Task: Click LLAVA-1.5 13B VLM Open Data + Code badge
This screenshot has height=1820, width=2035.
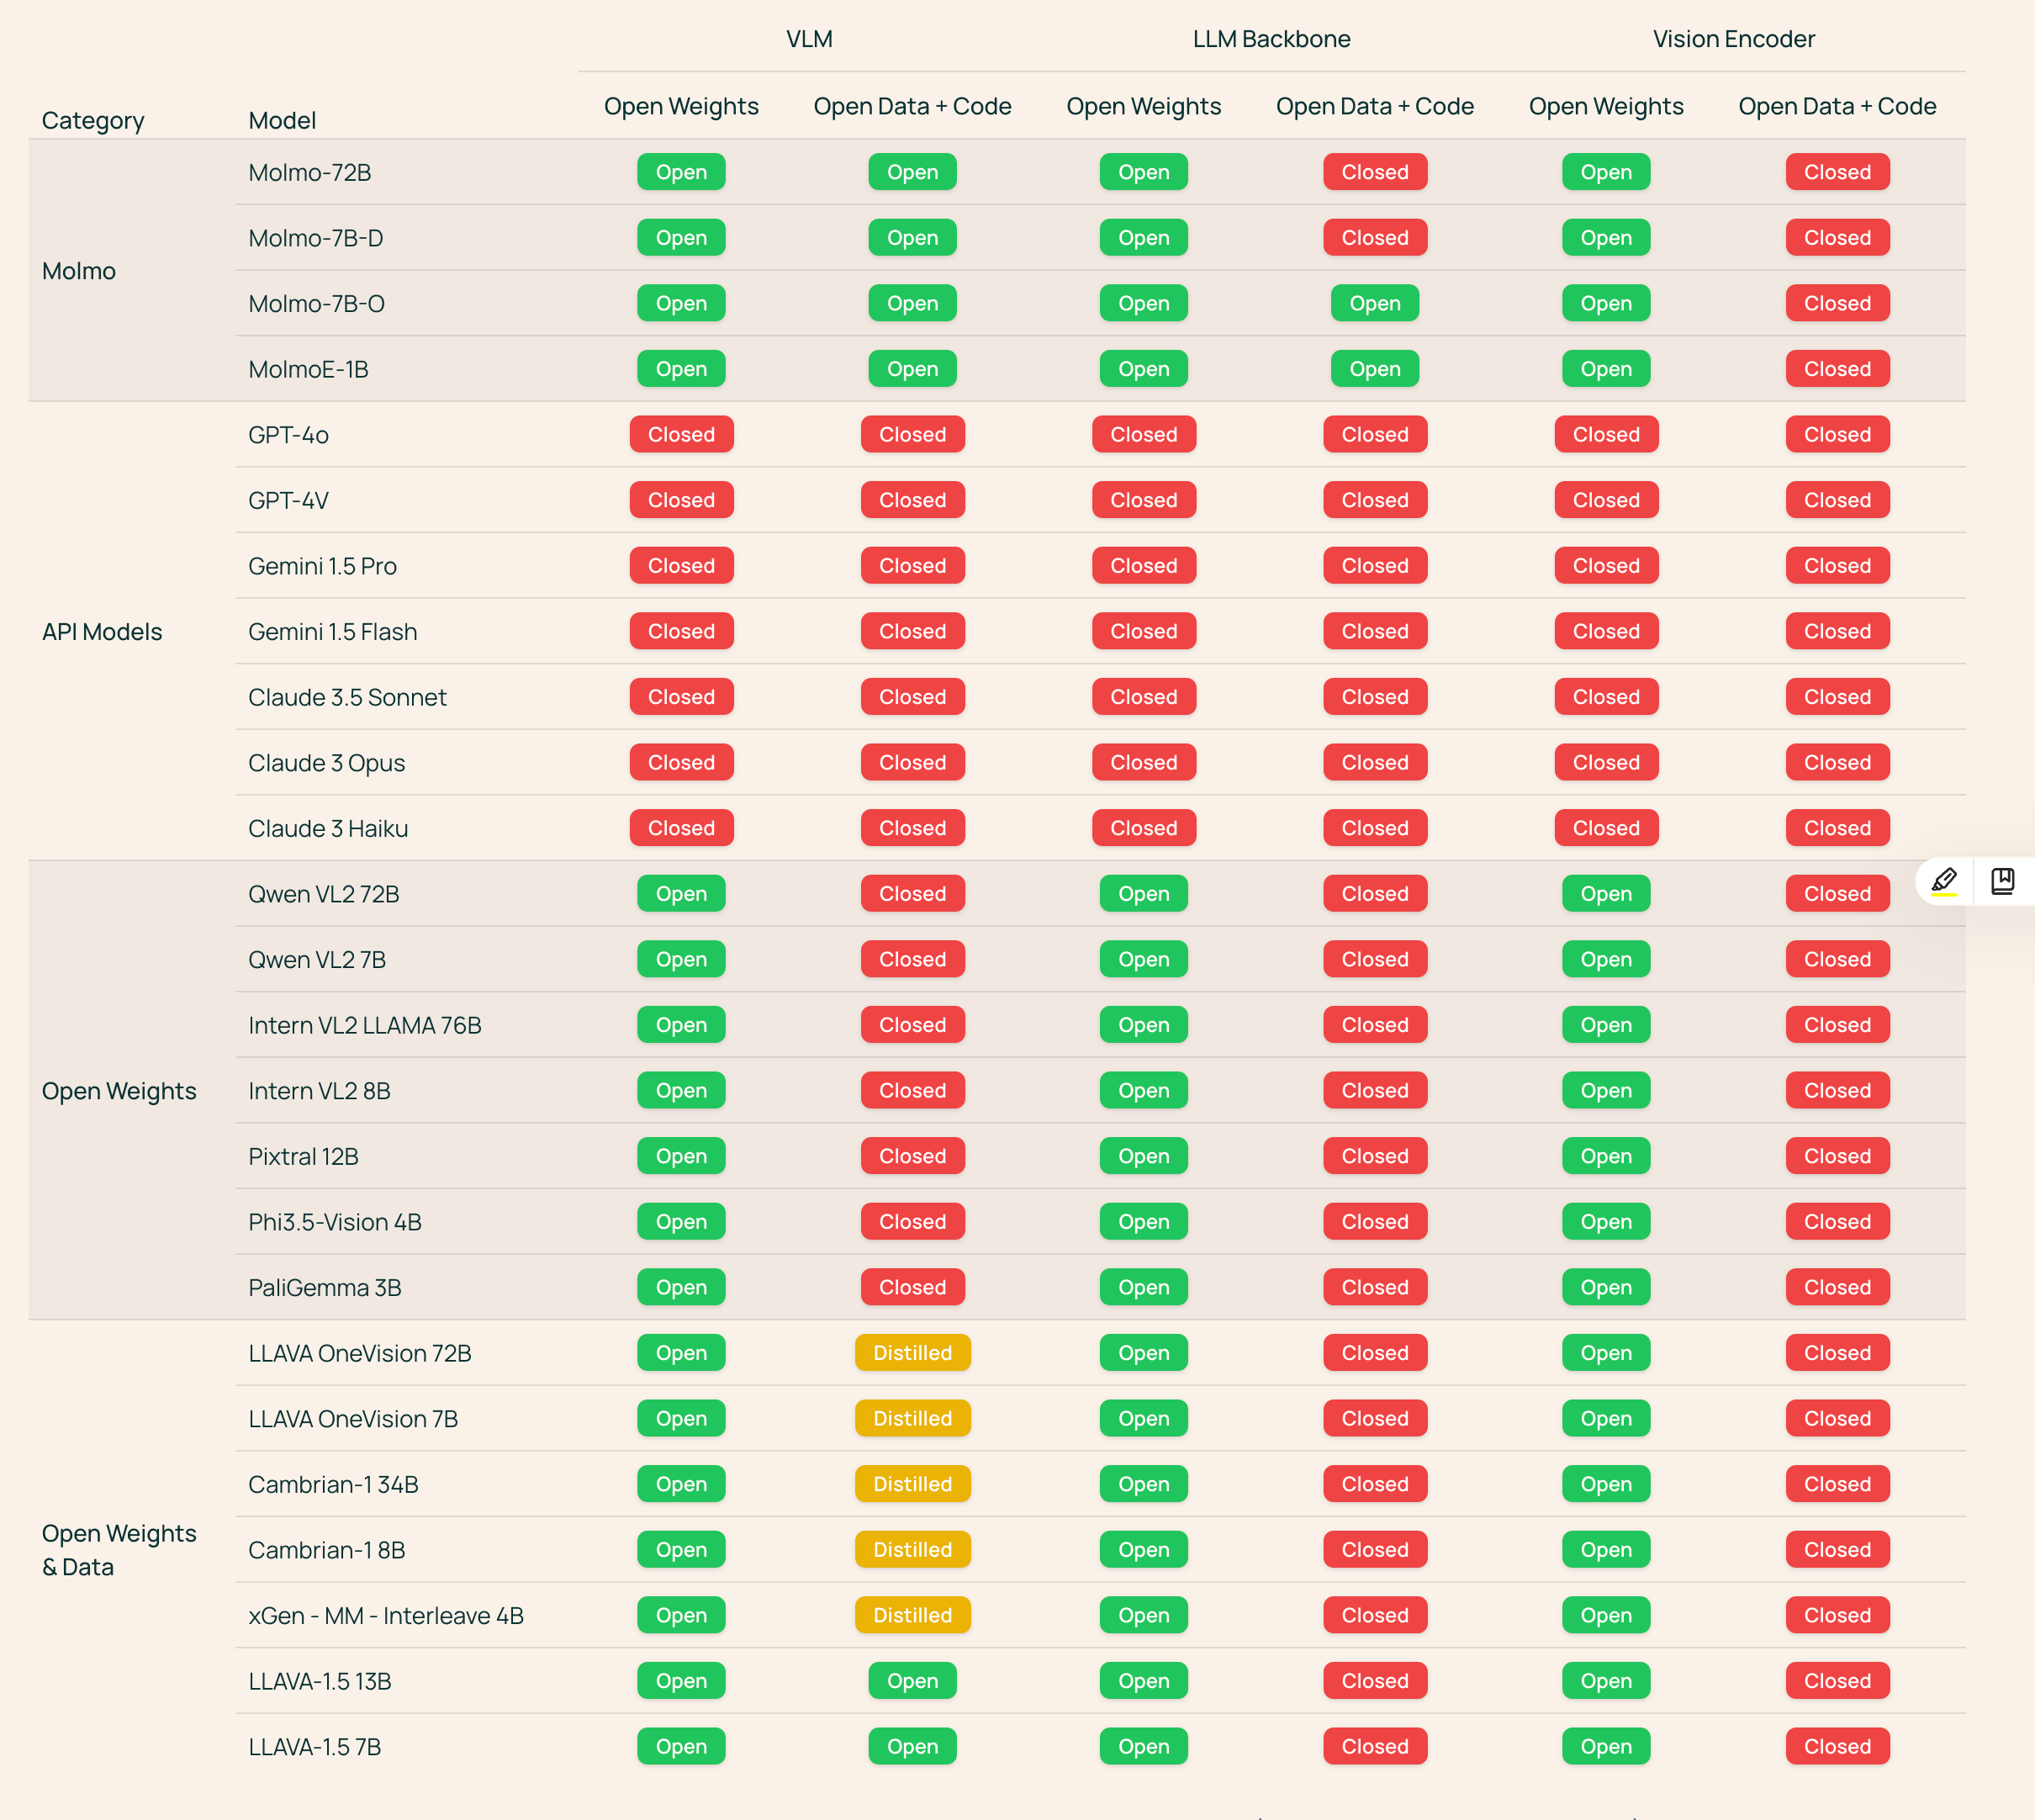Action: pos(912,1682)
